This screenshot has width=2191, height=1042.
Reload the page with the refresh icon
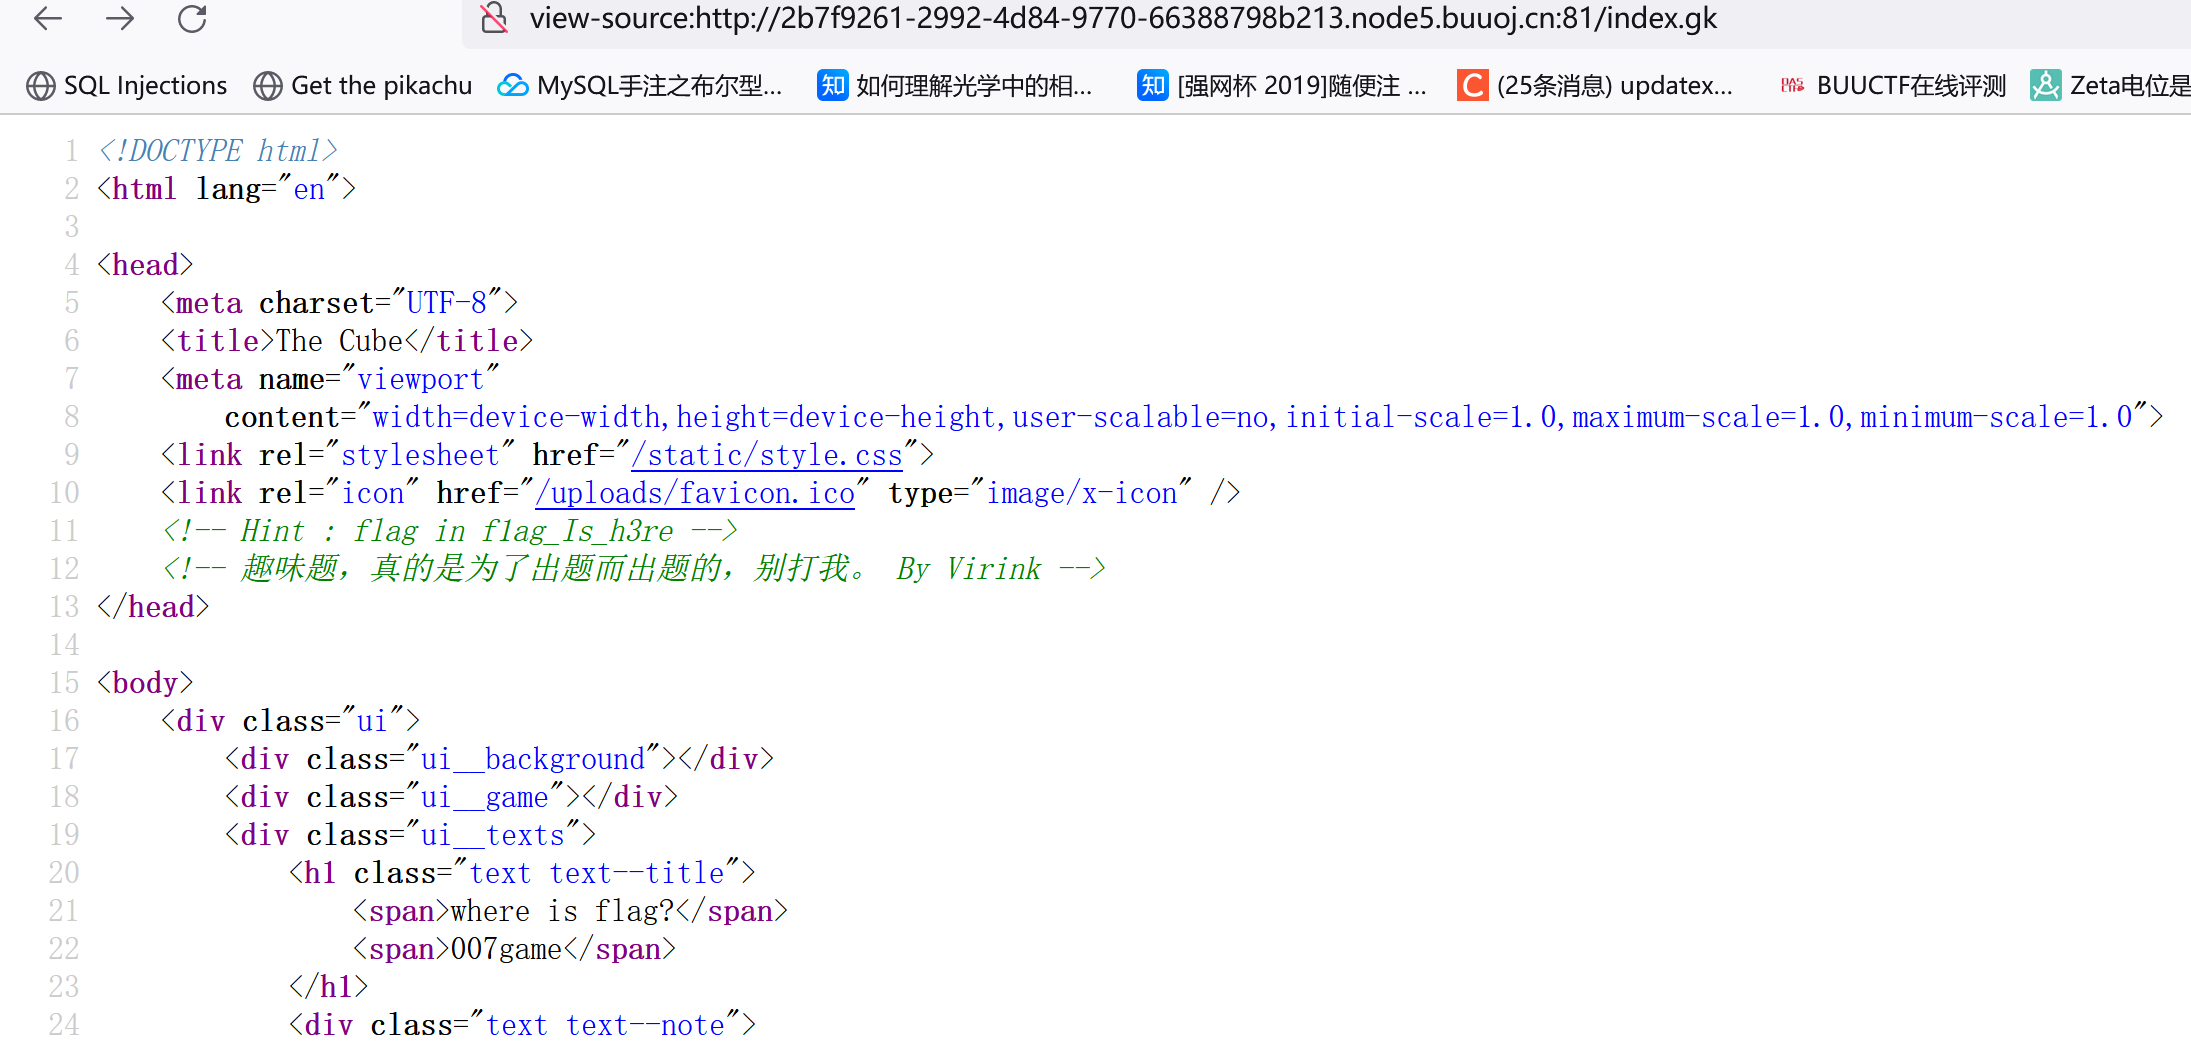click(x=192, y=18)
